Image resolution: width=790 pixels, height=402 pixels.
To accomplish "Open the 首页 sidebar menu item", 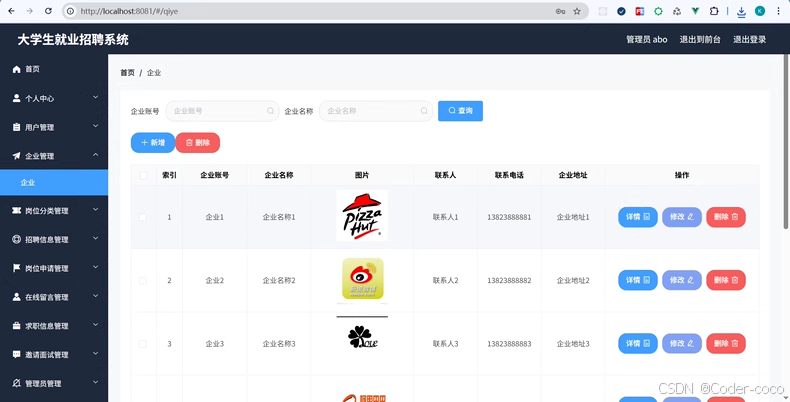I will click(x=54, y=69).
